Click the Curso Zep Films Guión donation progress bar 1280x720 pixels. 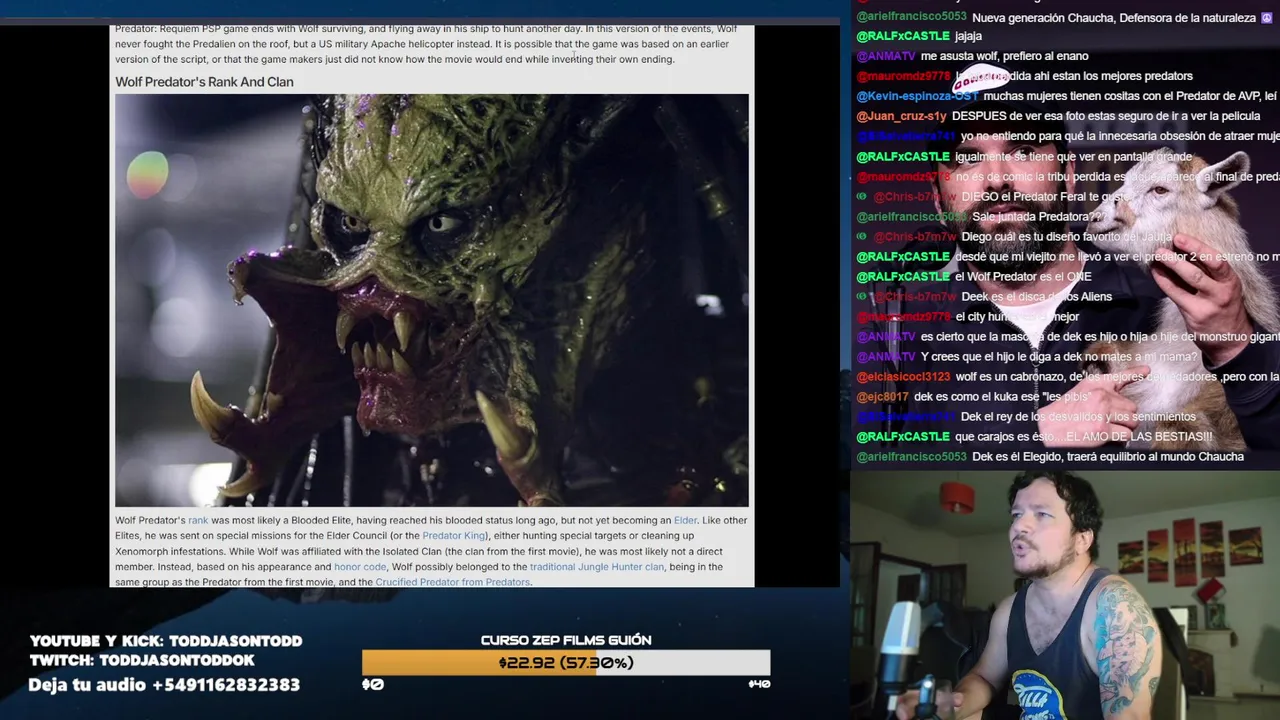[x=566, y=662]
